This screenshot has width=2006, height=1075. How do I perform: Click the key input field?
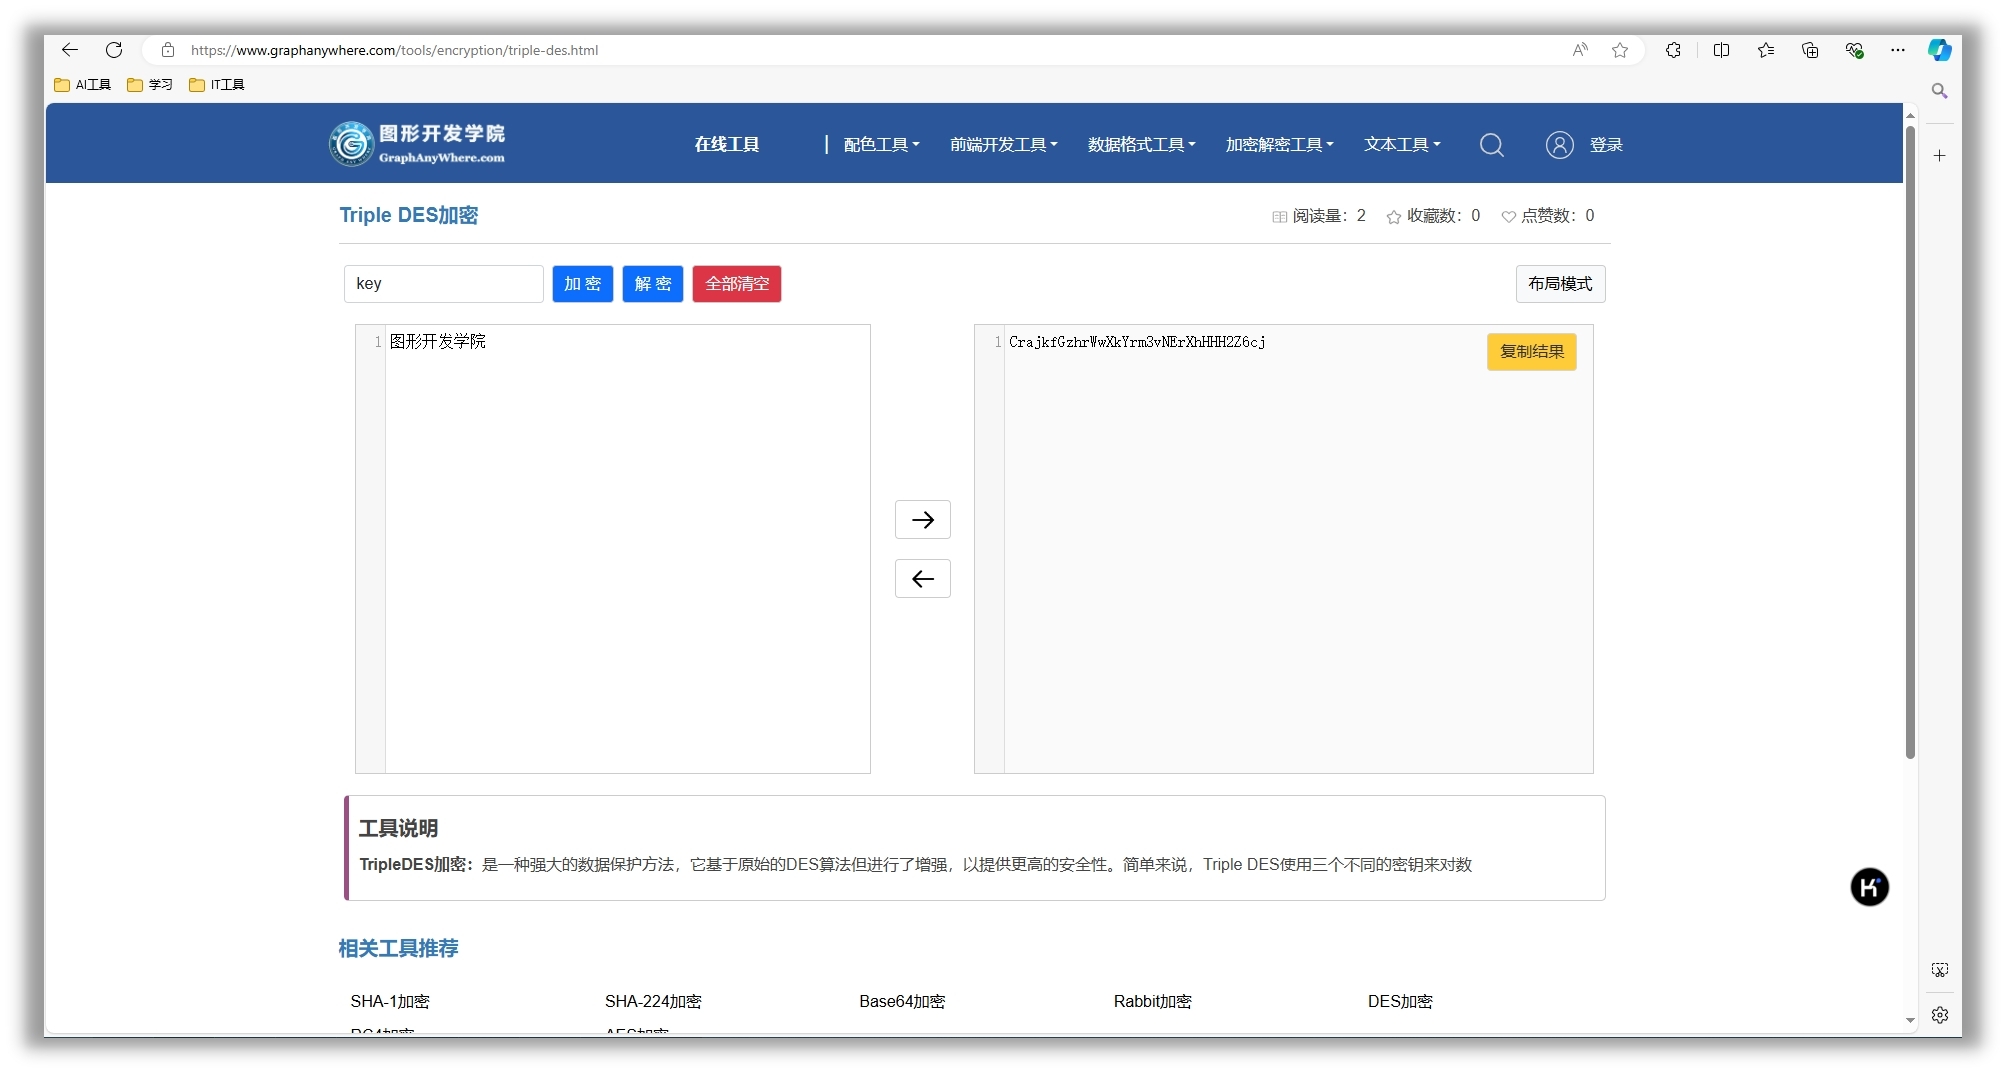[443, 284]
